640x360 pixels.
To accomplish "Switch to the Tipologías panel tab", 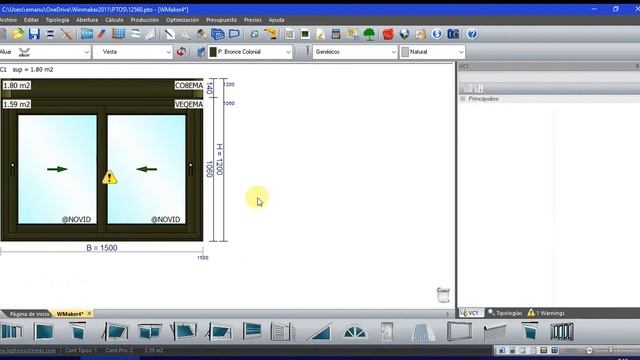I will pyautogui.click(x=505, y=313).
